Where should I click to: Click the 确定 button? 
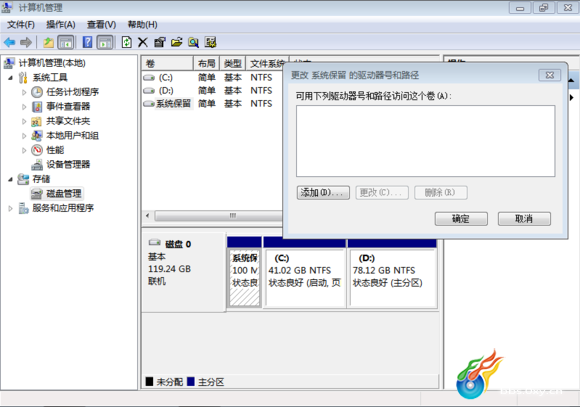click(x=461, y=219)
